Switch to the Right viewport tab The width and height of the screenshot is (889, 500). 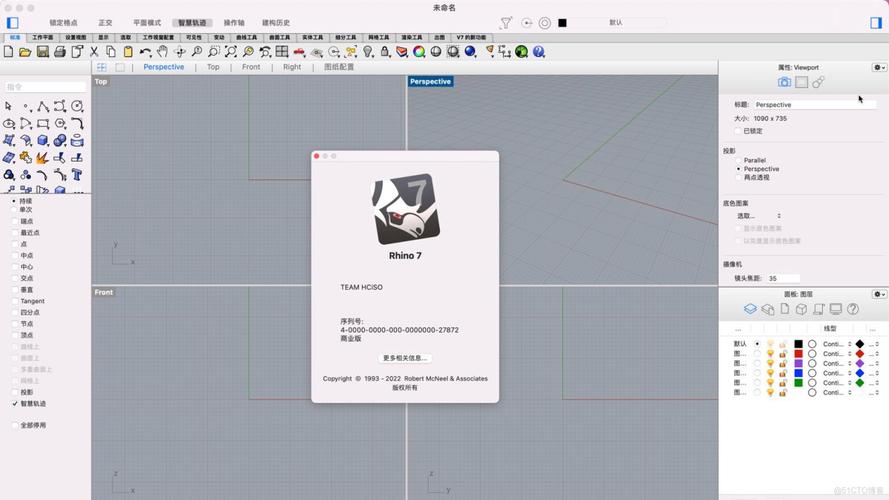[x=292, y=67]
